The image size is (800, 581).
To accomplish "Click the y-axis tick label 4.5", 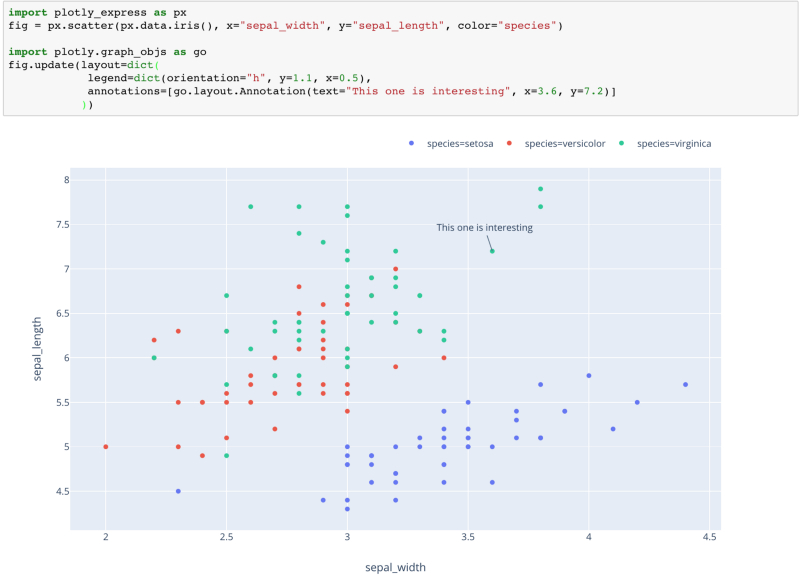I will [63, 491].
